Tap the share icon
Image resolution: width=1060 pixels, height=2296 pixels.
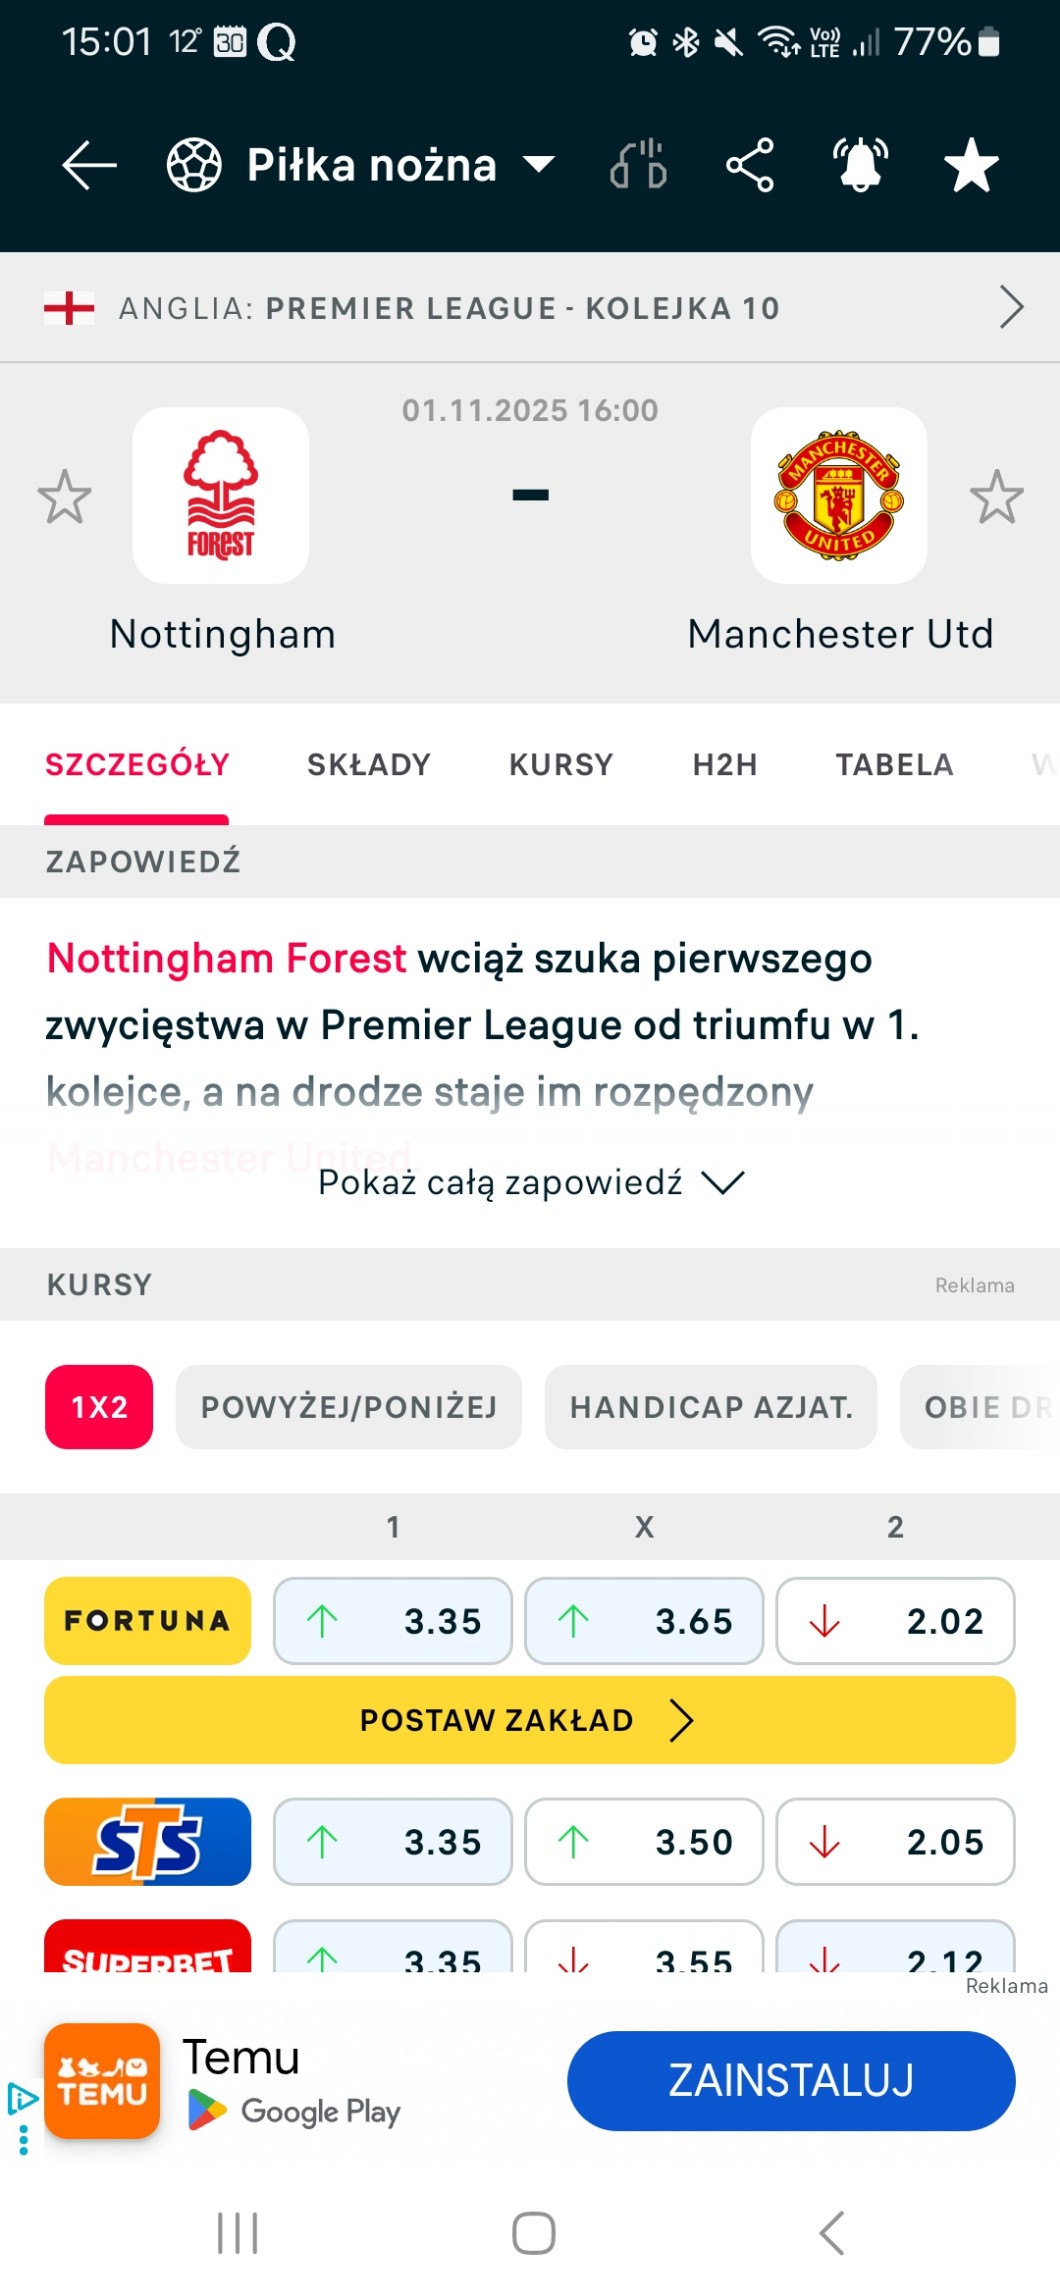pyautogui.click(x=750, y=165)
